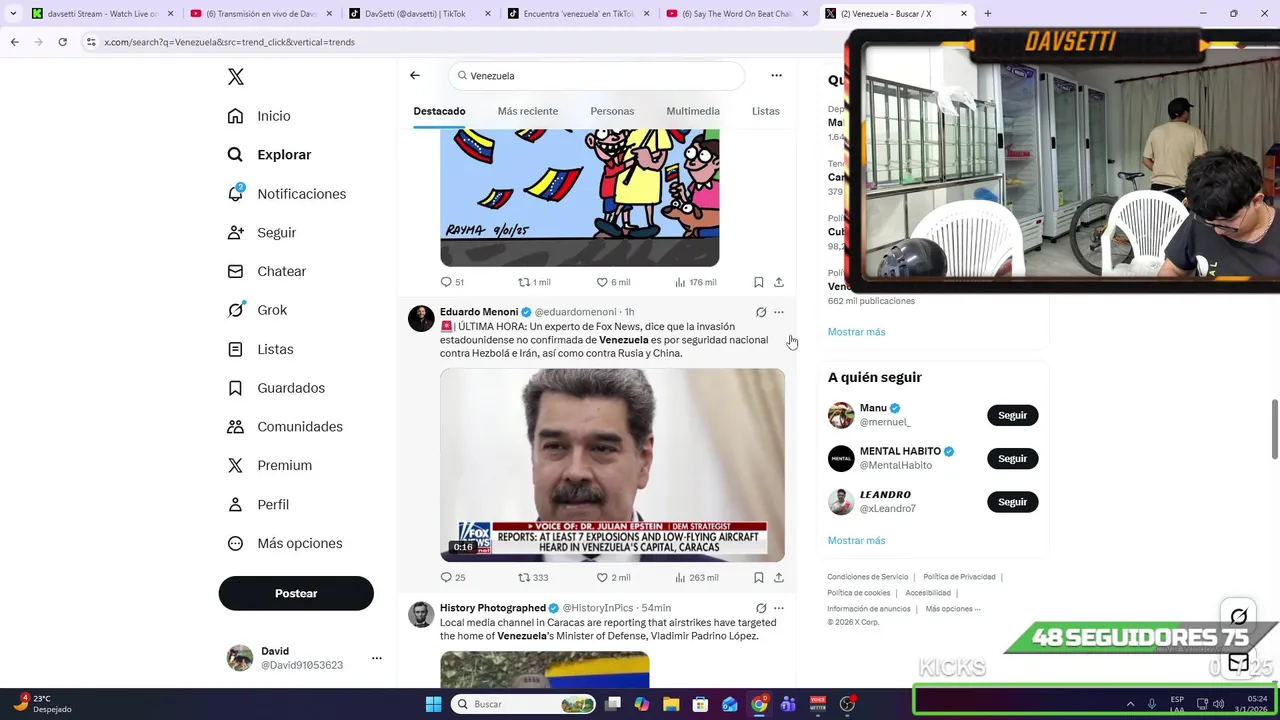The height and width of the screenshot is (720, 1280).
Task: Bookmark Eduardo Menoni's post
Action: (759, 578)
